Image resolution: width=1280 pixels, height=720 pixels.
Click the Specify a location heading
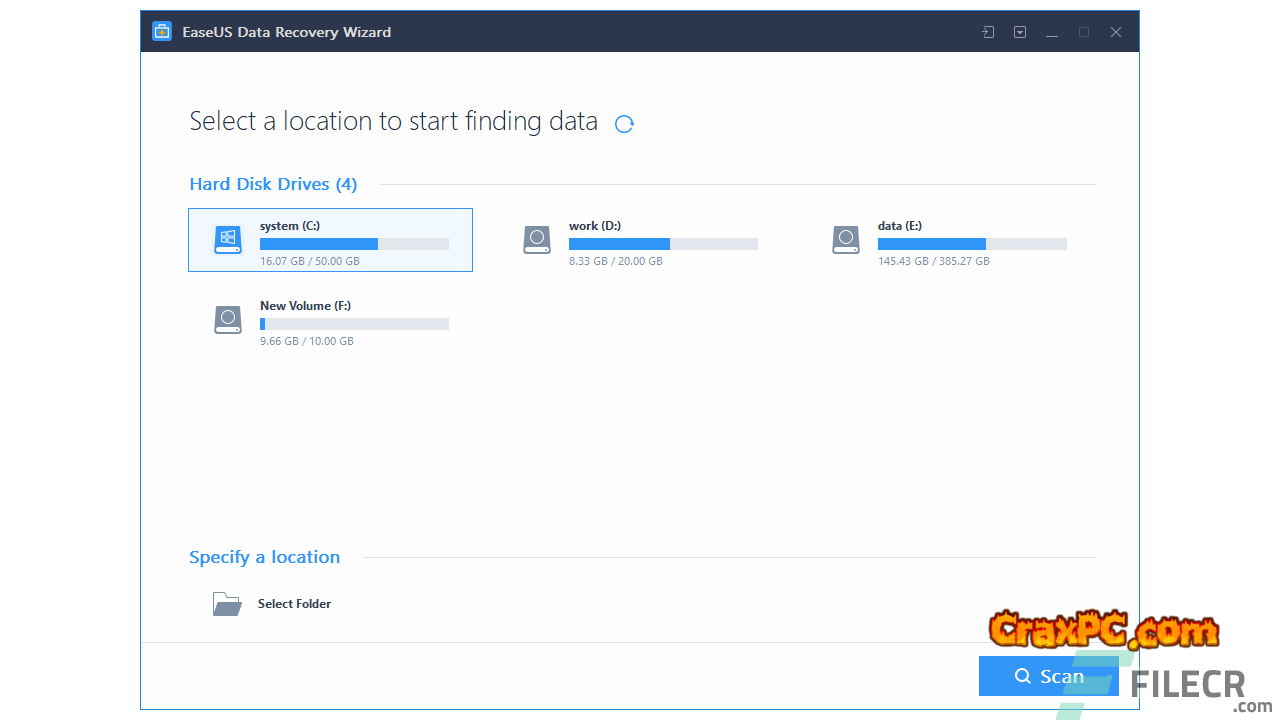(x=264, y=557)
